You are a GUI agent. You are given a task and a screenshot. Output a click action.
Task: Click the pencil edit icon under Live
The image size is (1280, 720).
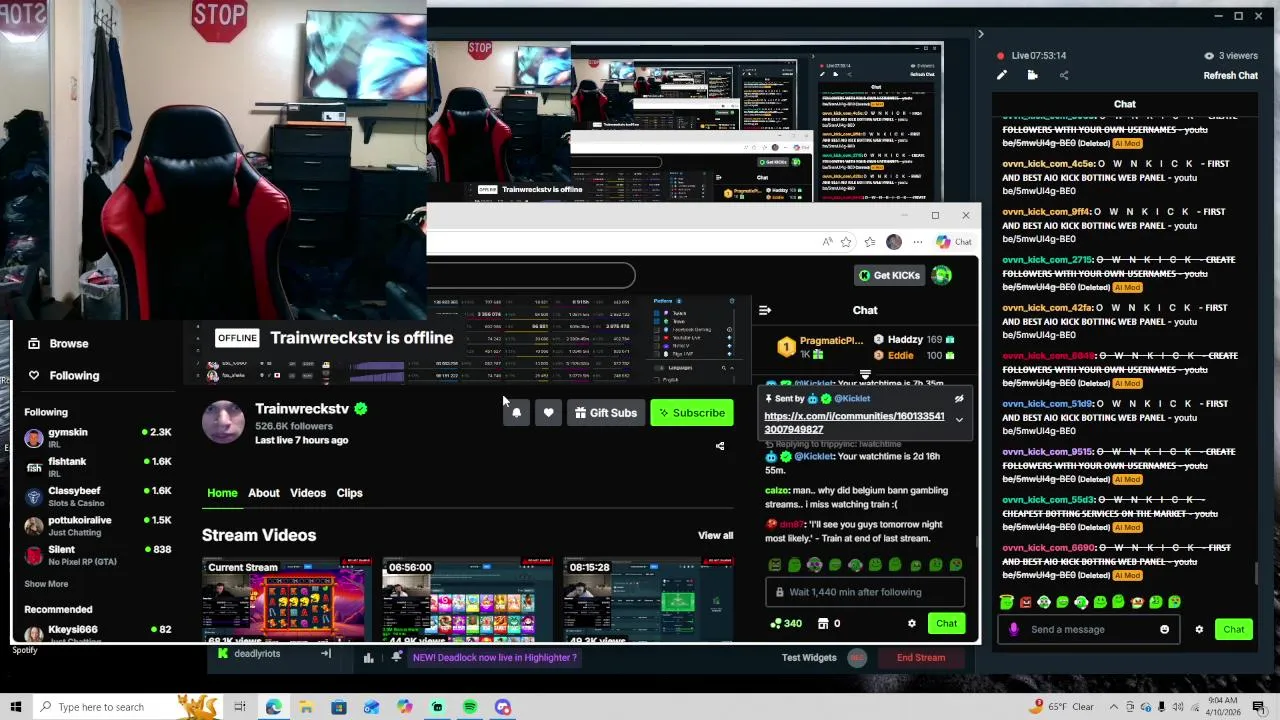(x=1002, y=75)
